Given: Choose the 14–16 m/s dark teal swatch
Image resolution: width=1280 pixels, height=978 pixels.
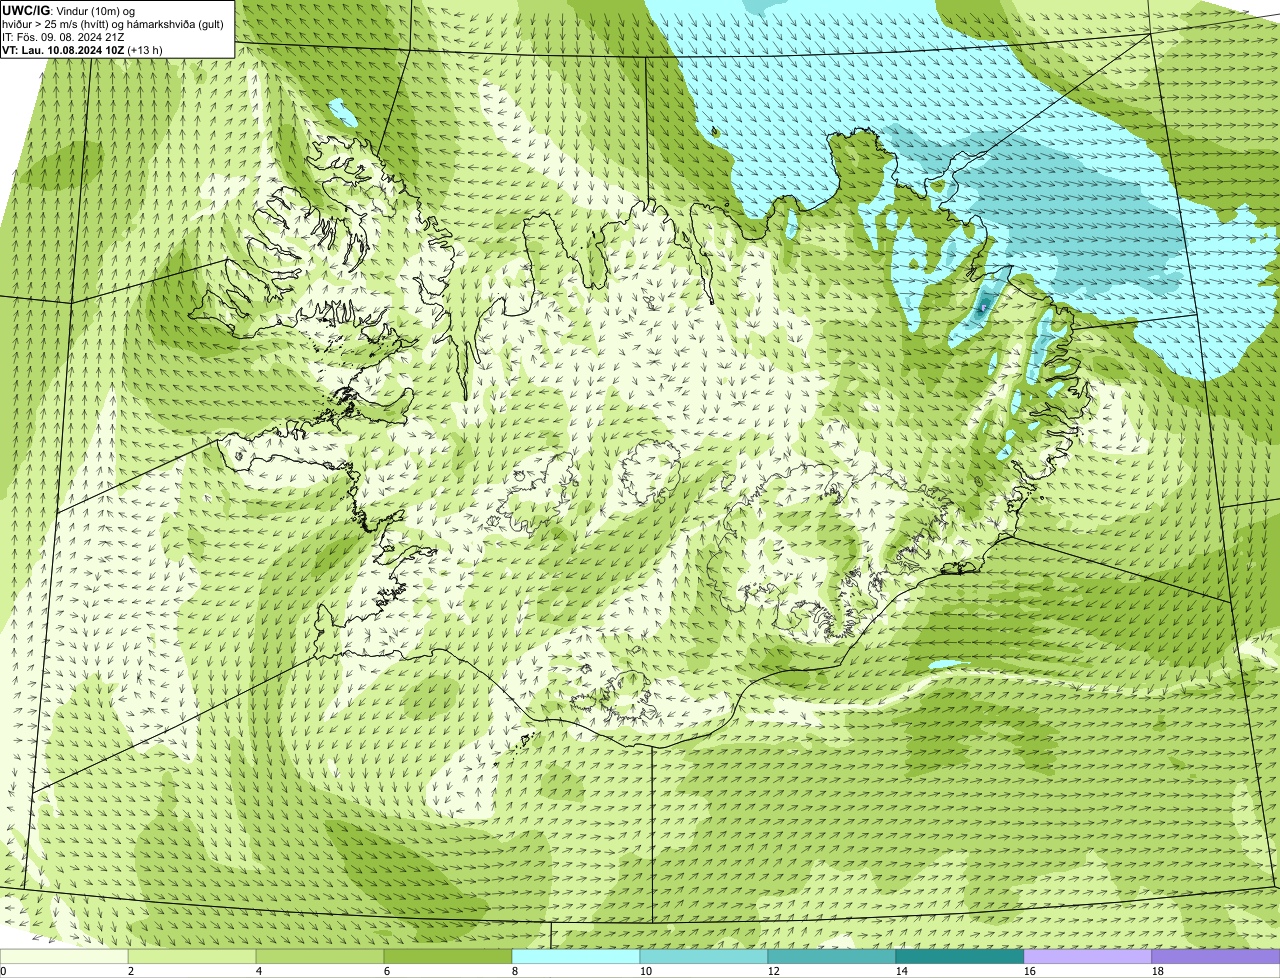Looking at the screenshot, I should pyautogui.click(x=960, y=956).
